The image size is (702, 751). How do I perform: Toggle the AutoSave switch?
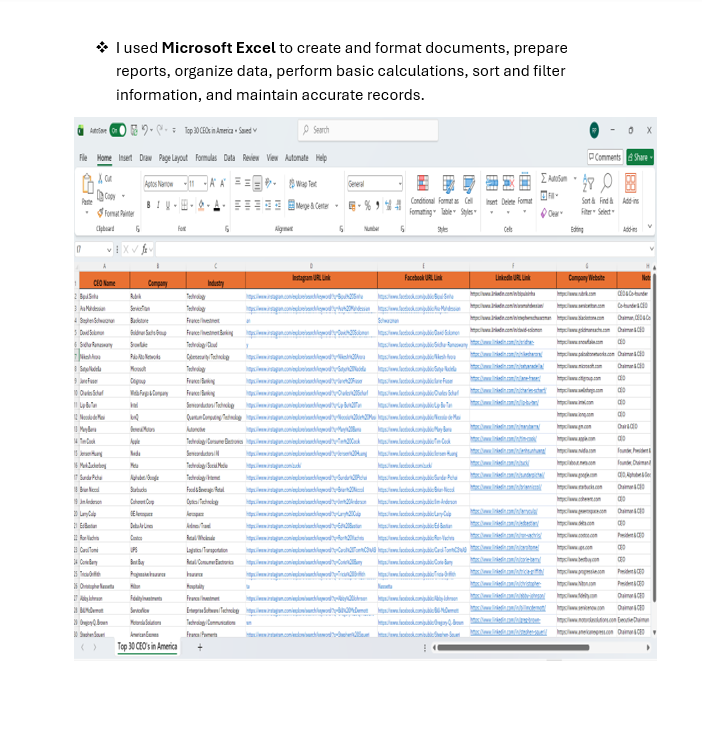(x=118, y=130)
